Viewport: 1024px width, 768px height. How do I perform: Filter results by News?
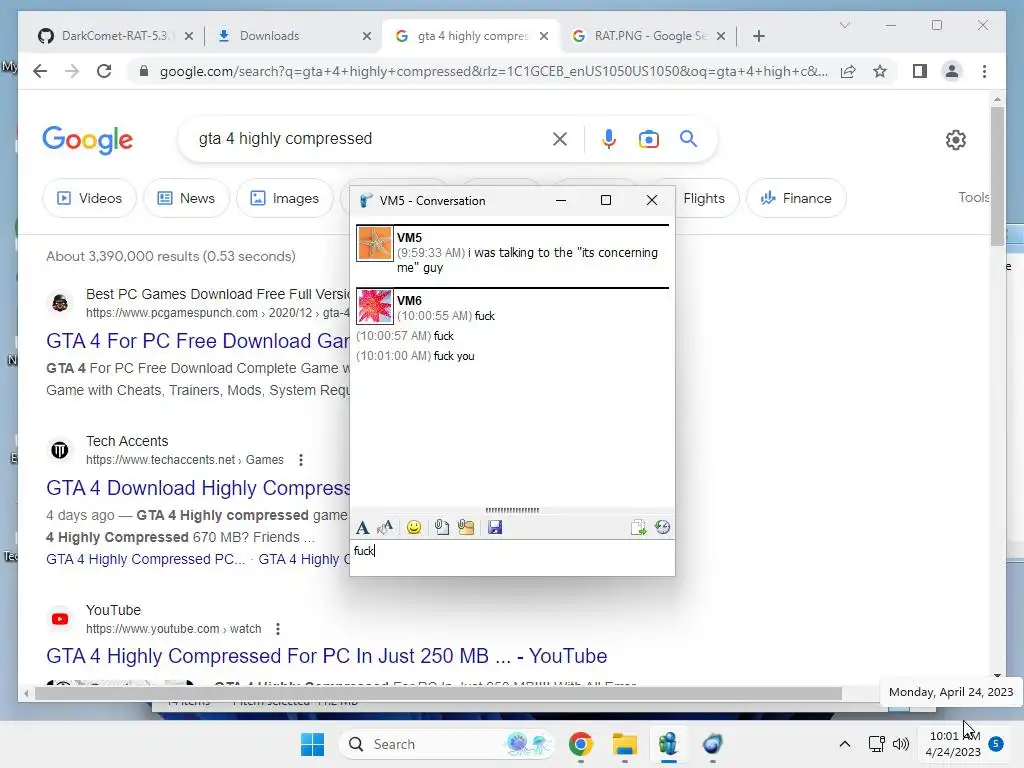(x=186, y=199)
